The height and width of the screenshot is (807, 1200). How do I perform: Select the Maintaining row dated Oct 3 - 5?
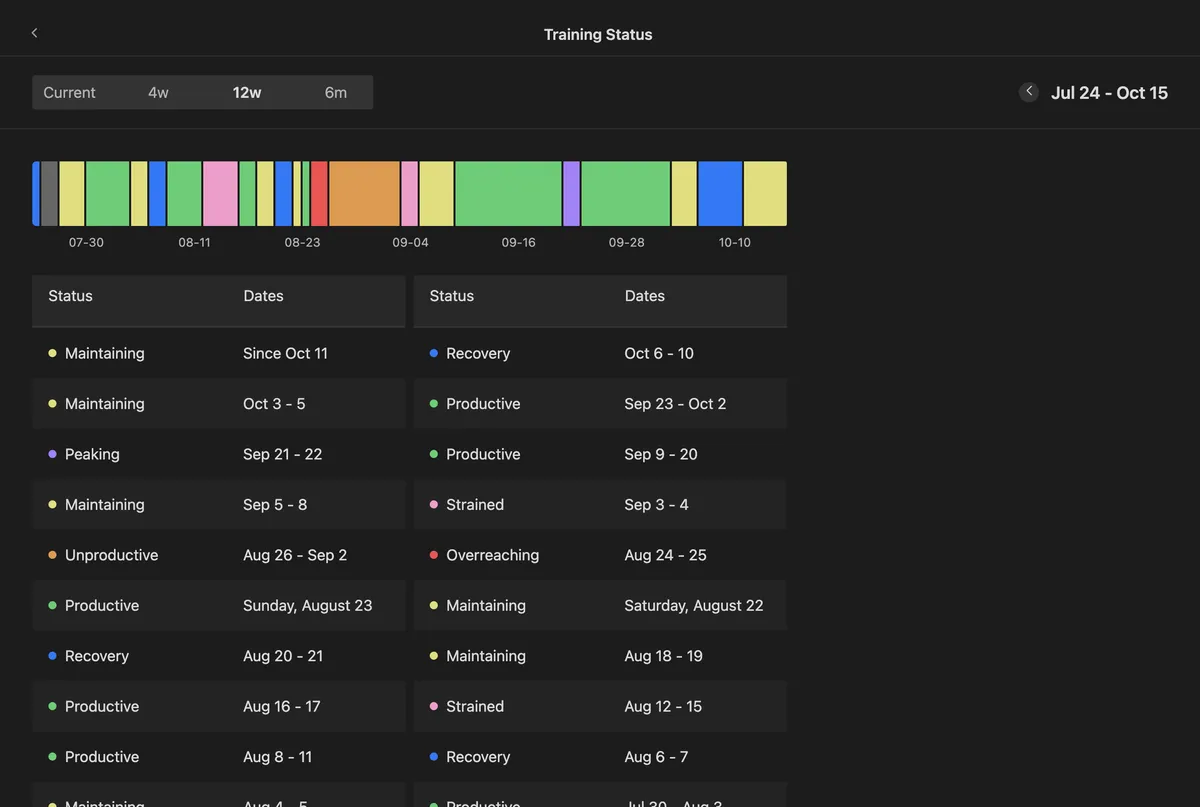point(218,404)
